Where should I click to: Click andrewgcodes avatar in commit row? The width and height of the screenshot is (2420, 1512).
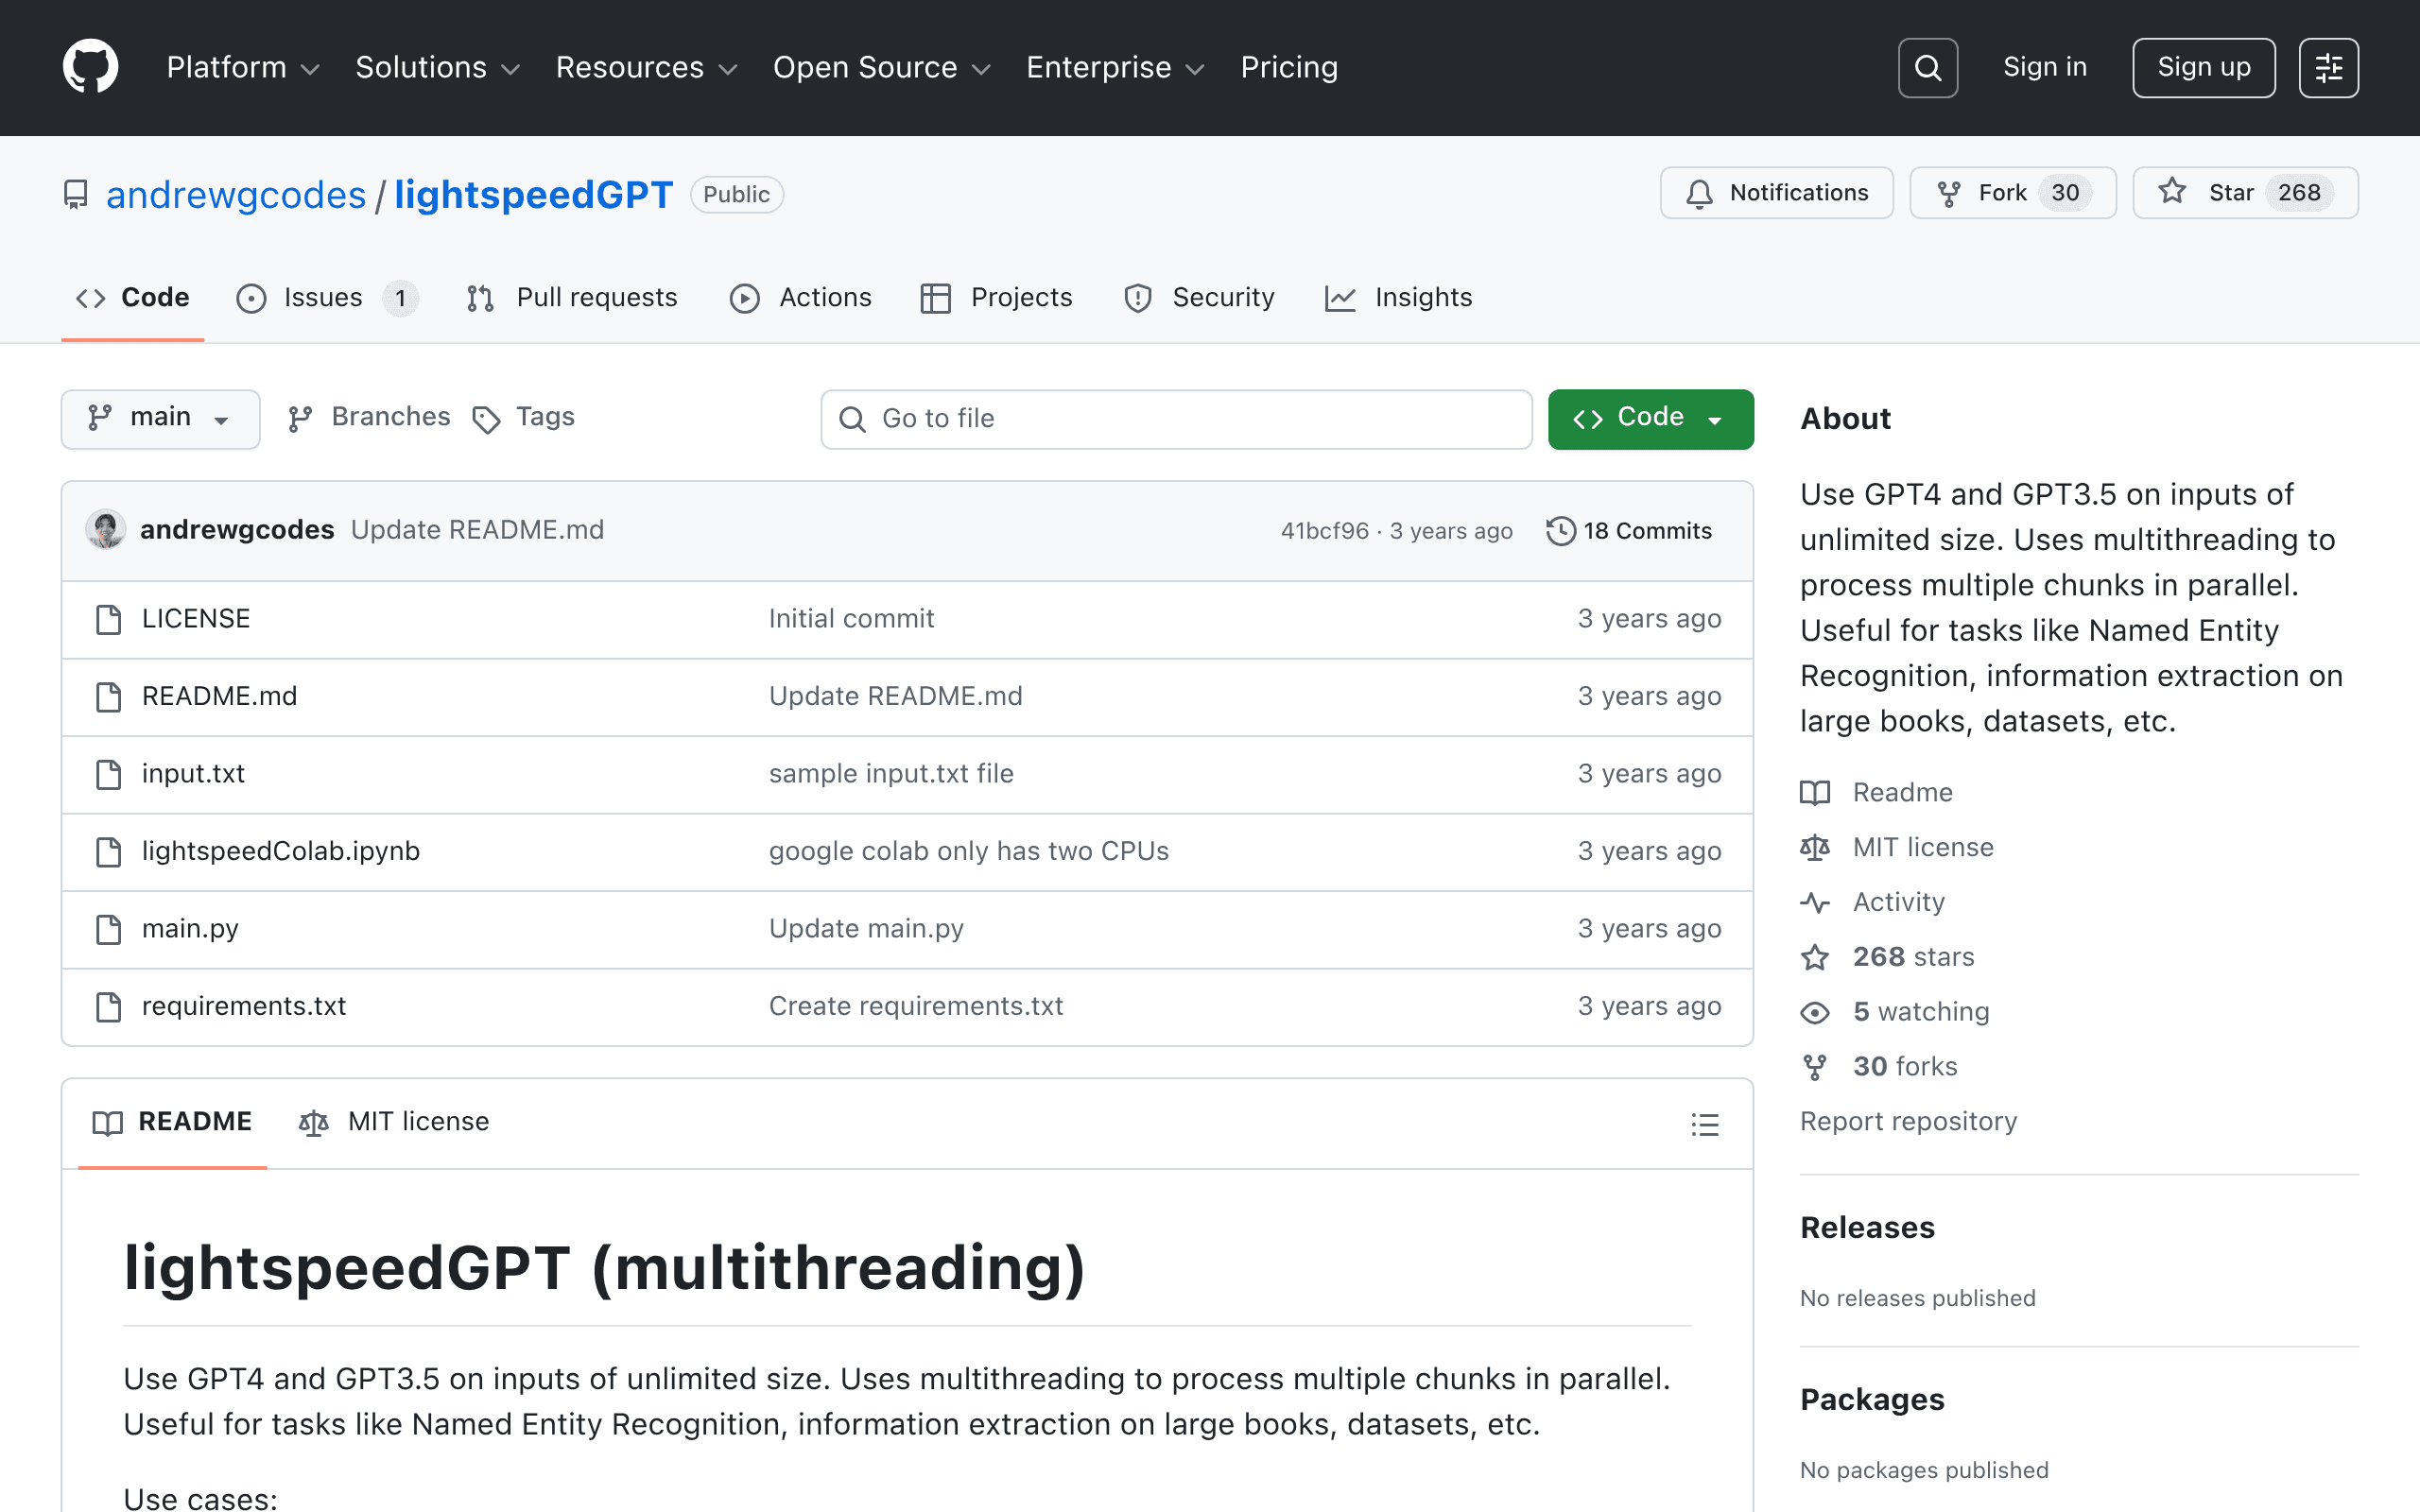pyautogui.click(x=105, y=530)
